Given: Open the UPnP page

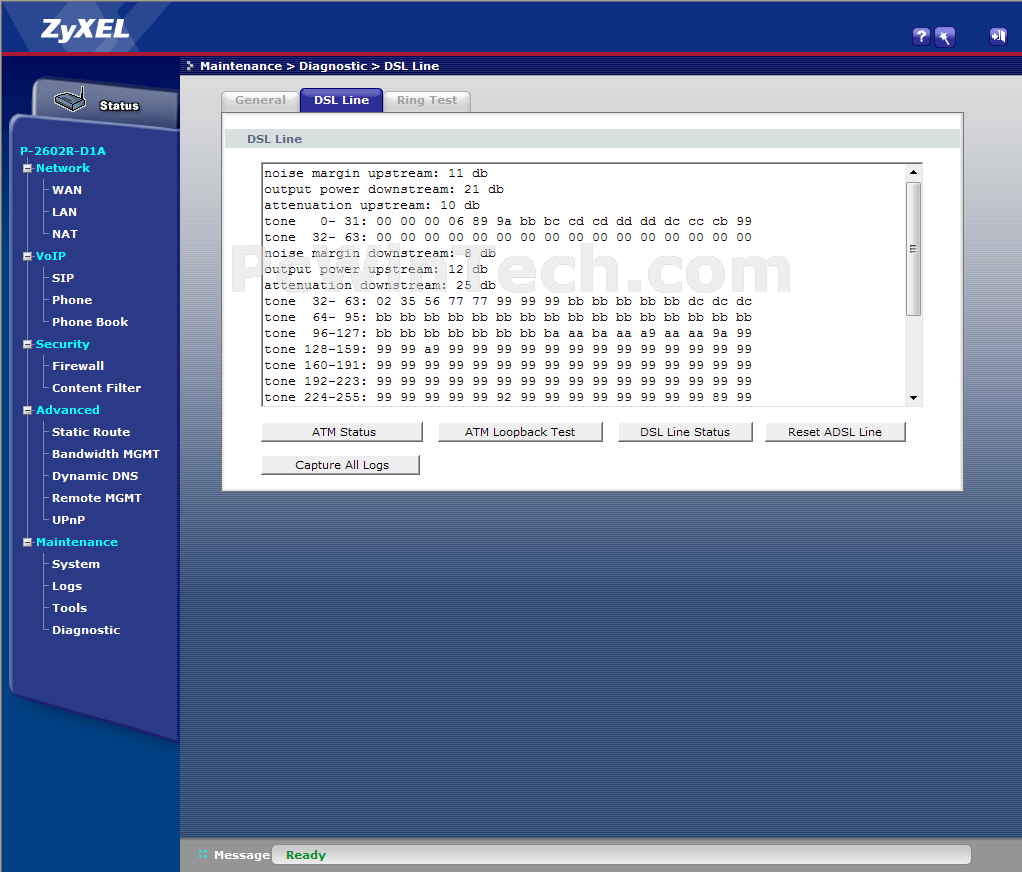Looking at the screenshot, I should [68, 520].
